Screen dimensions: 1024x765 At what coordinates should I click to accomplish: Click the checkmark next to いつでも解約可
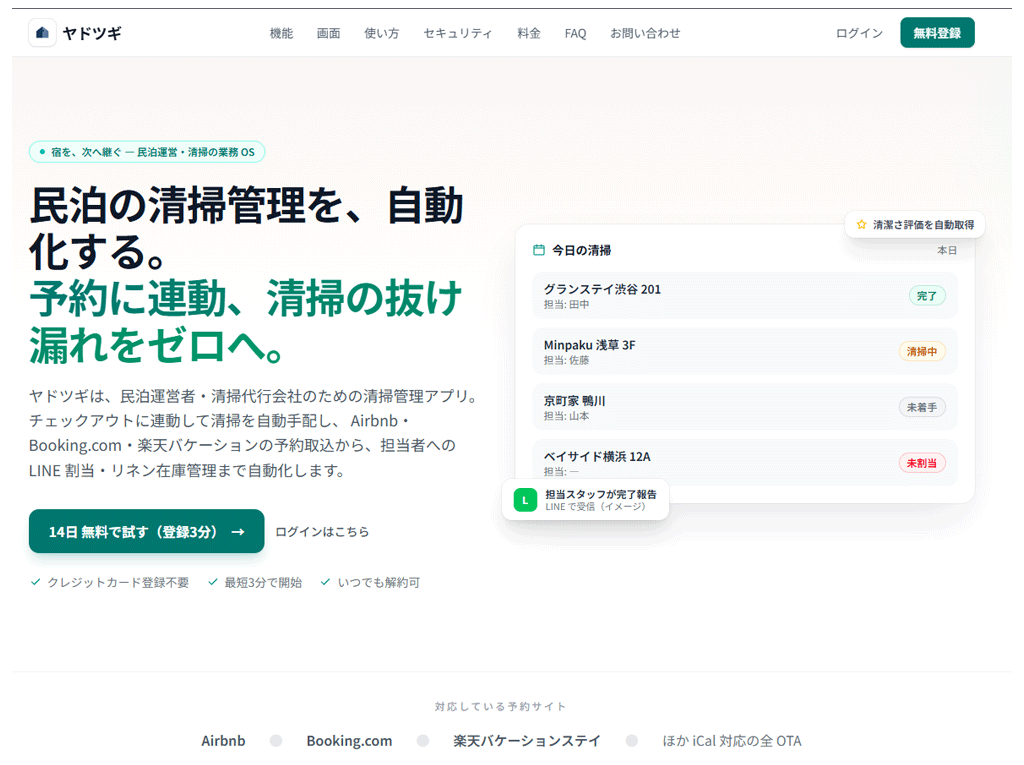point(325,582)
